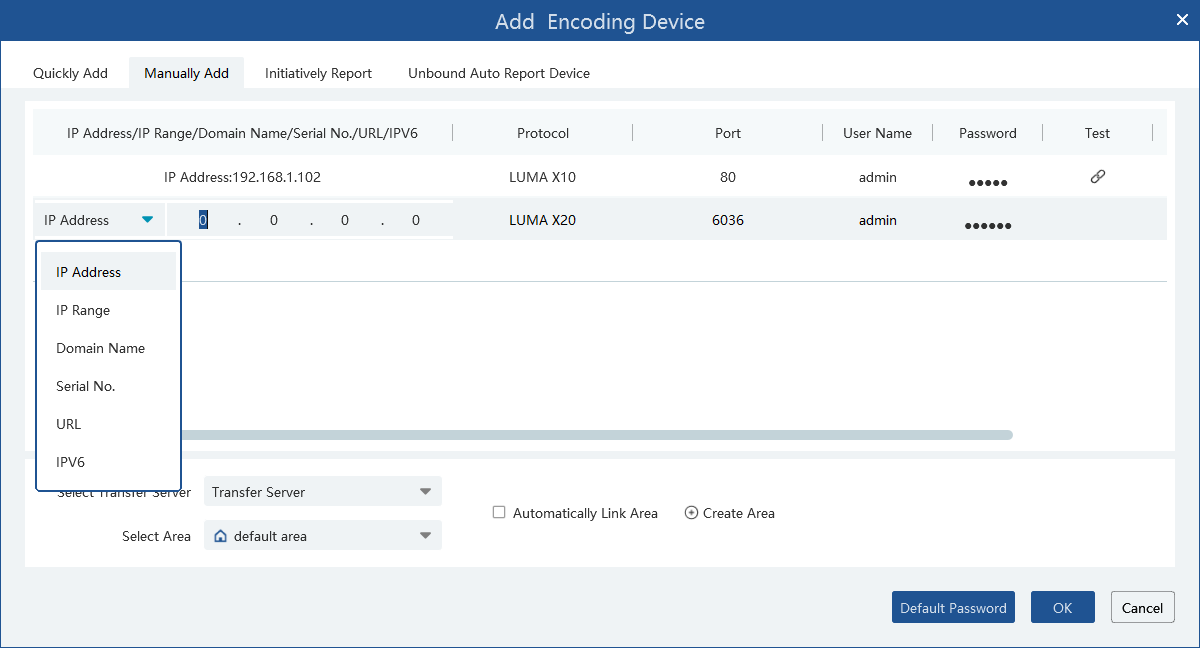The width and height of the screenshot is (1200, 648).
Task: Click the Default Password button
Action: click(x=952, y=607)
